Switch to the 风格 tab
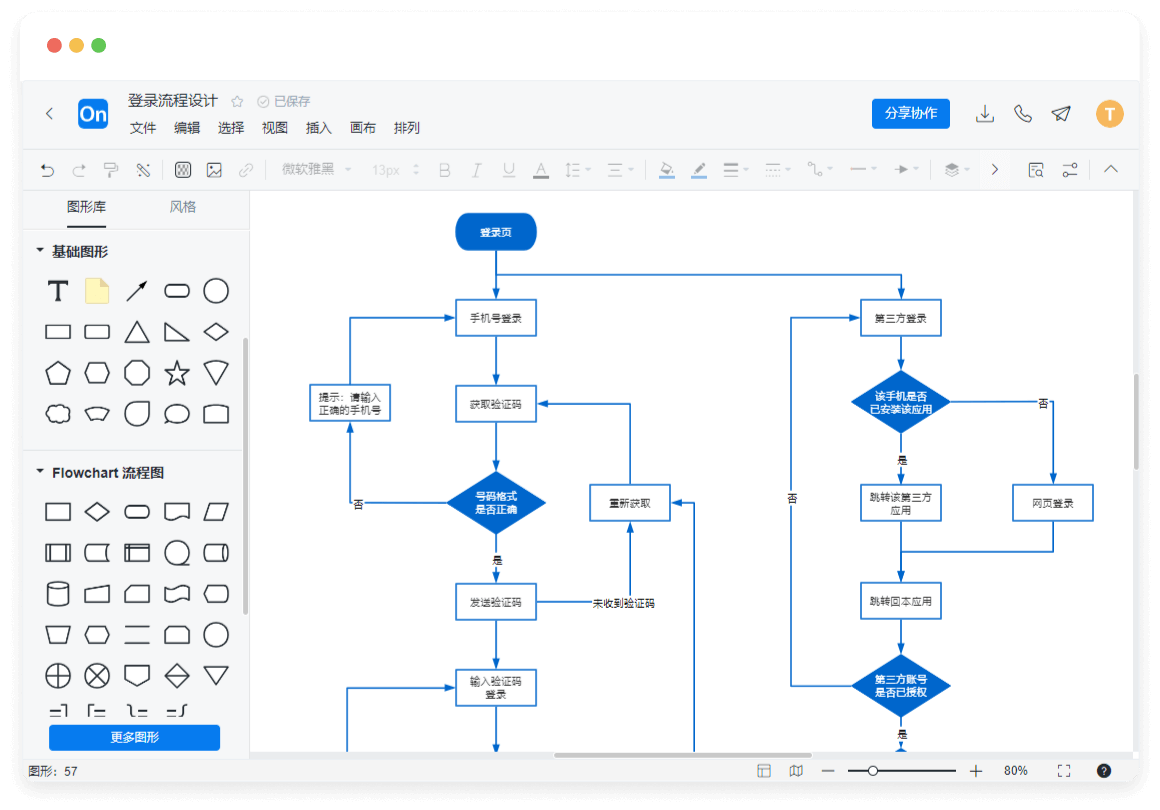 (x=183, y=207)
